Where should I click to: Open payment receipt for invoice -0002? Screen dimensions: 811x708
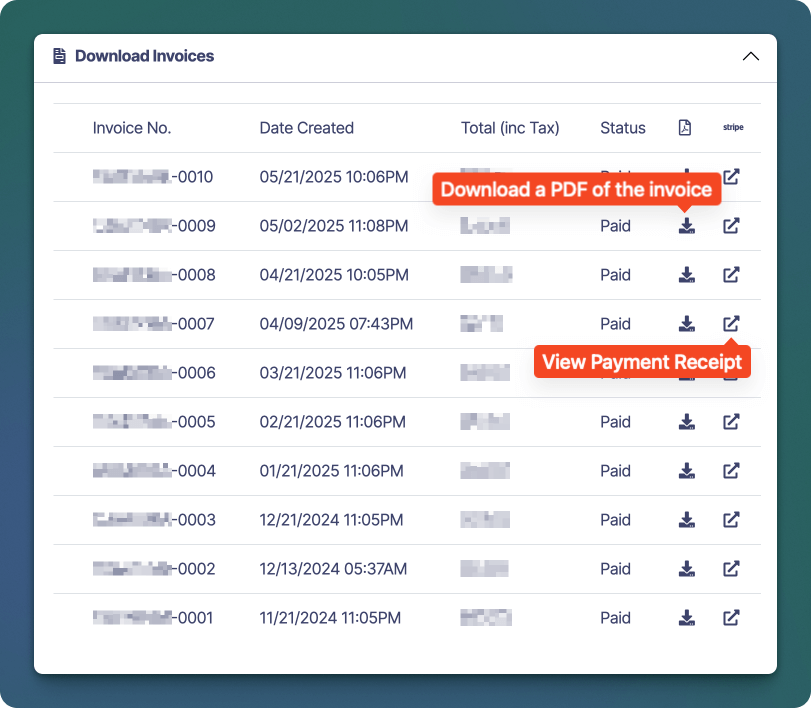[x=731, y=569]
